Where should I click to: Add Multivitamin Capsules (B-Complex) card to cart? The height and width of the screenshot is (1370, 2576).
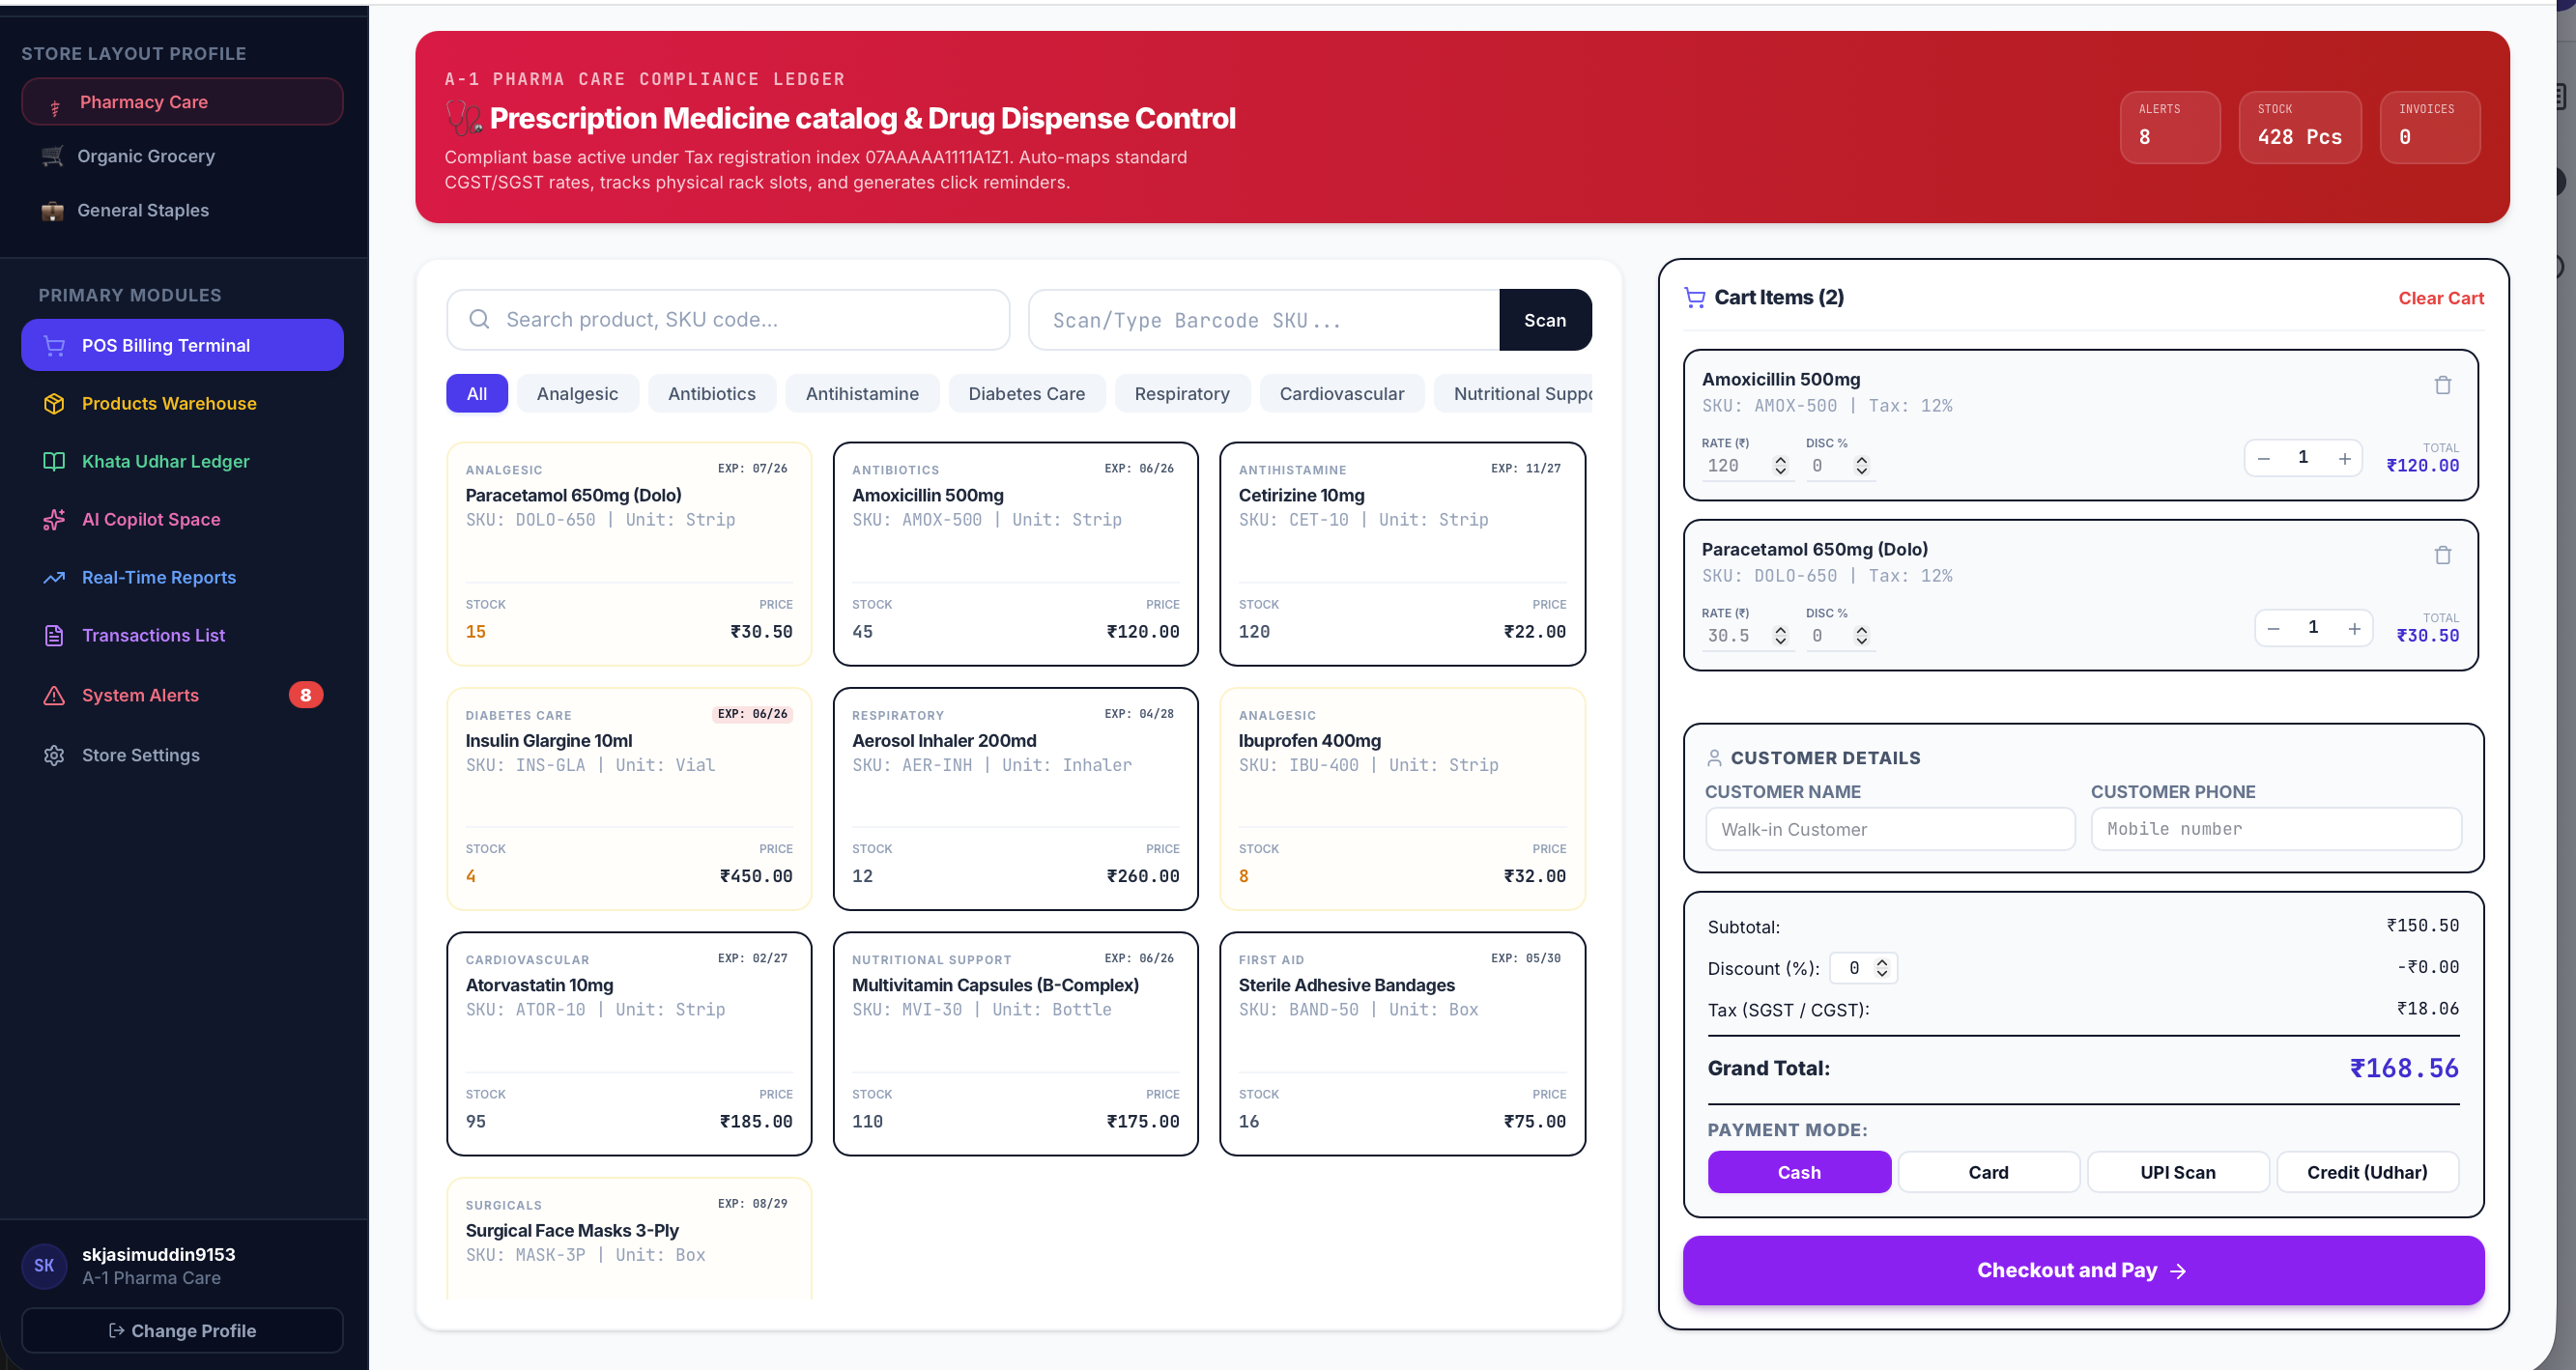click(x=1015, y=1043)
